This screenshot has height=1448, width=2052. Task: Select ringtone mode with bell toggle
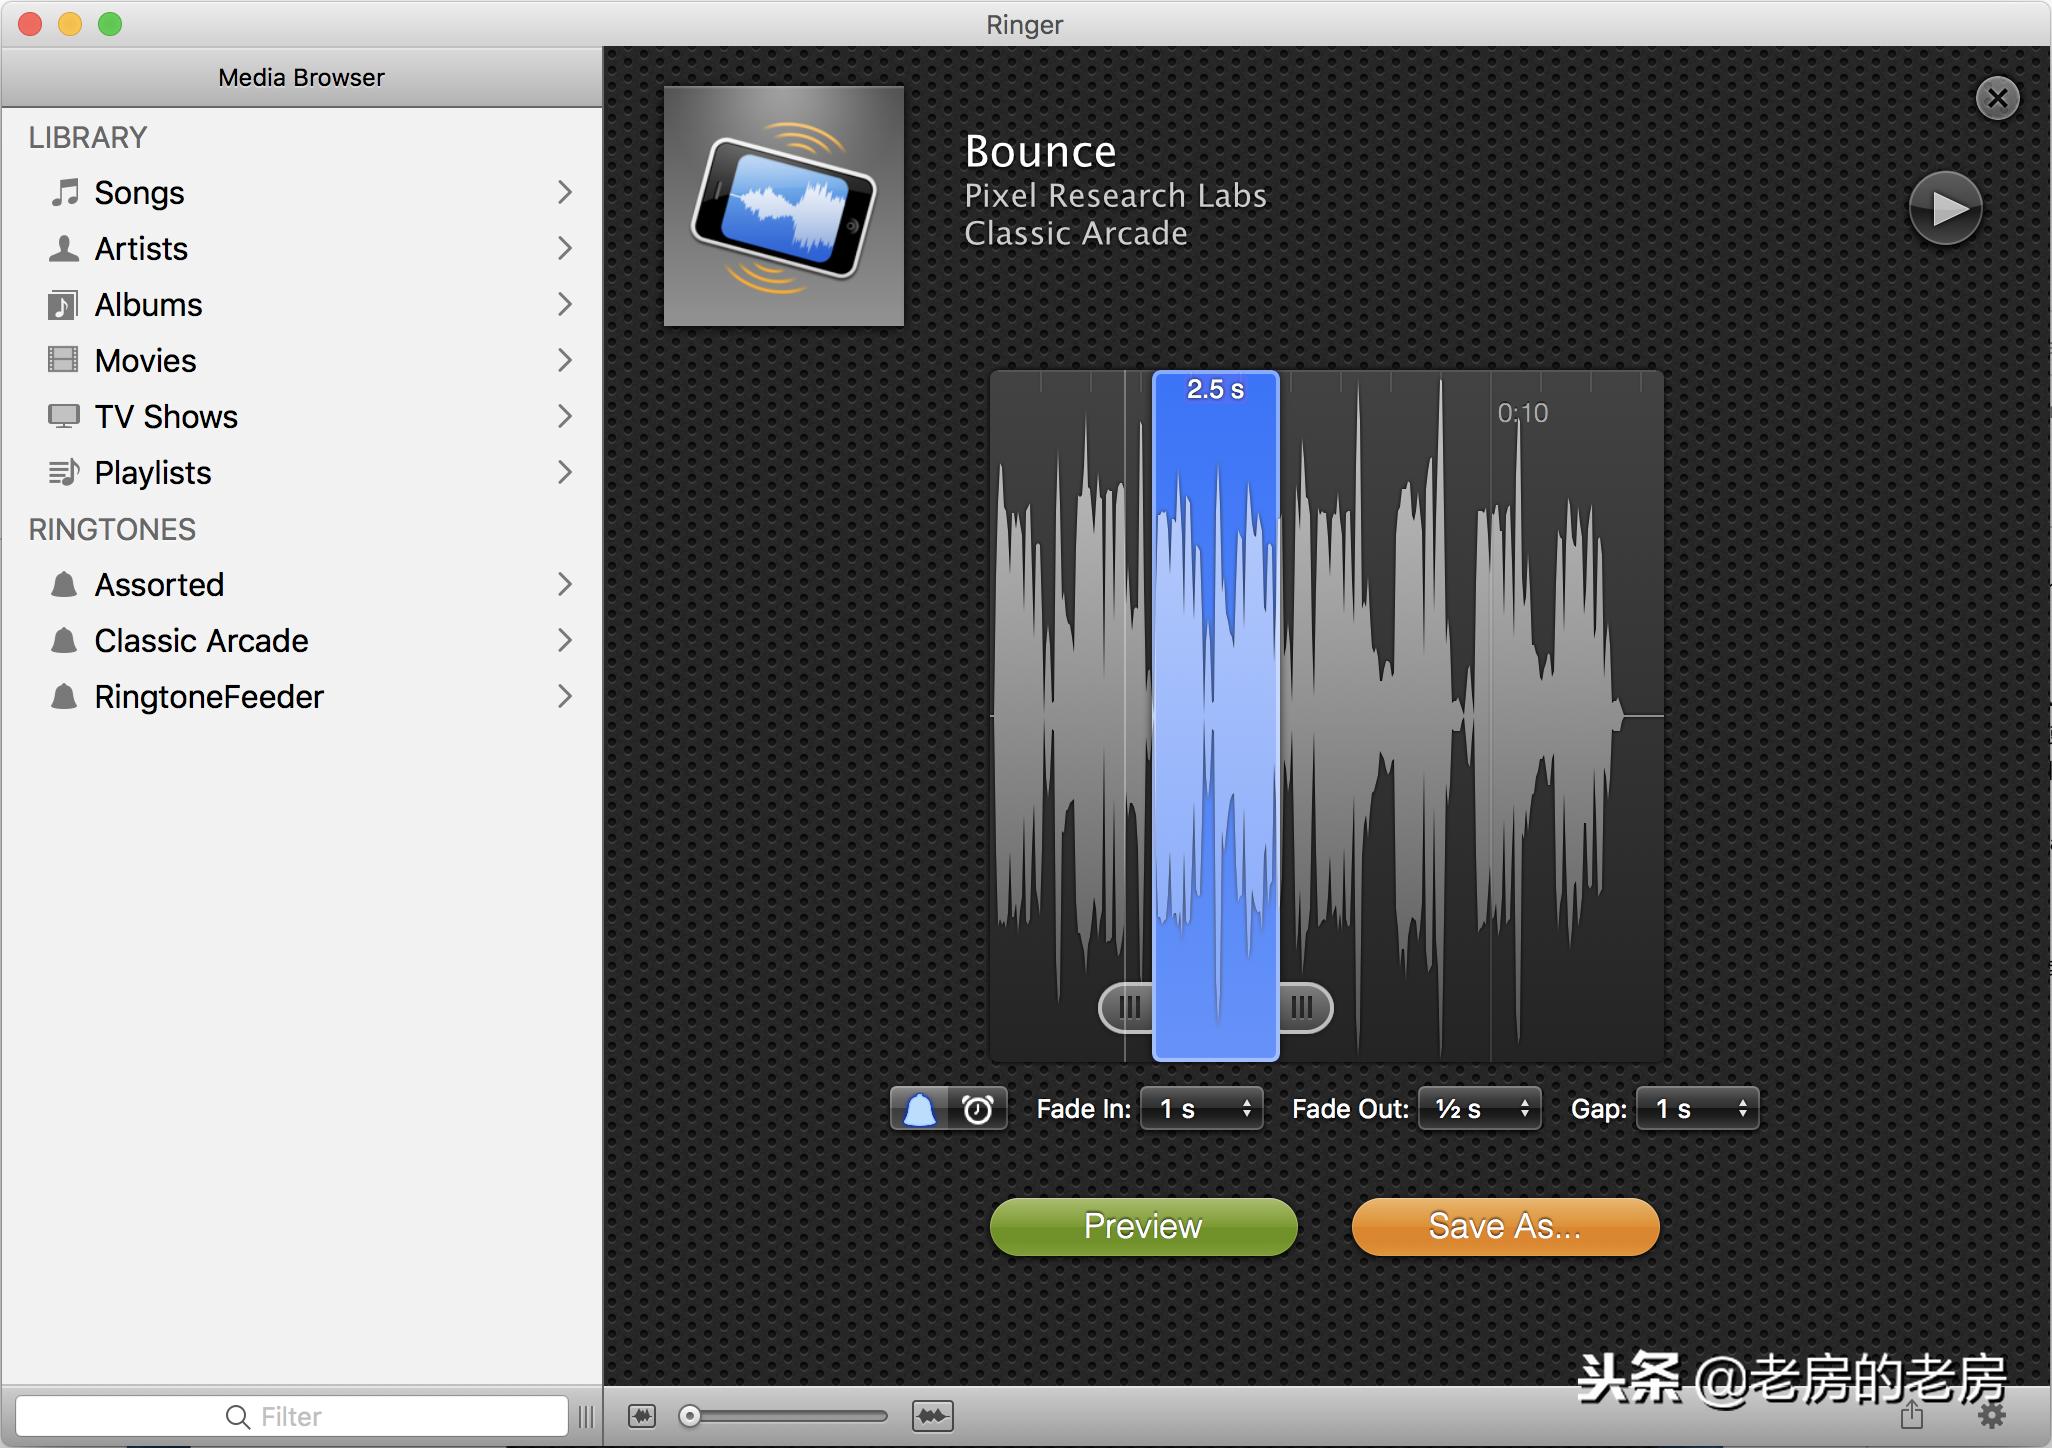coord(919,1109)
